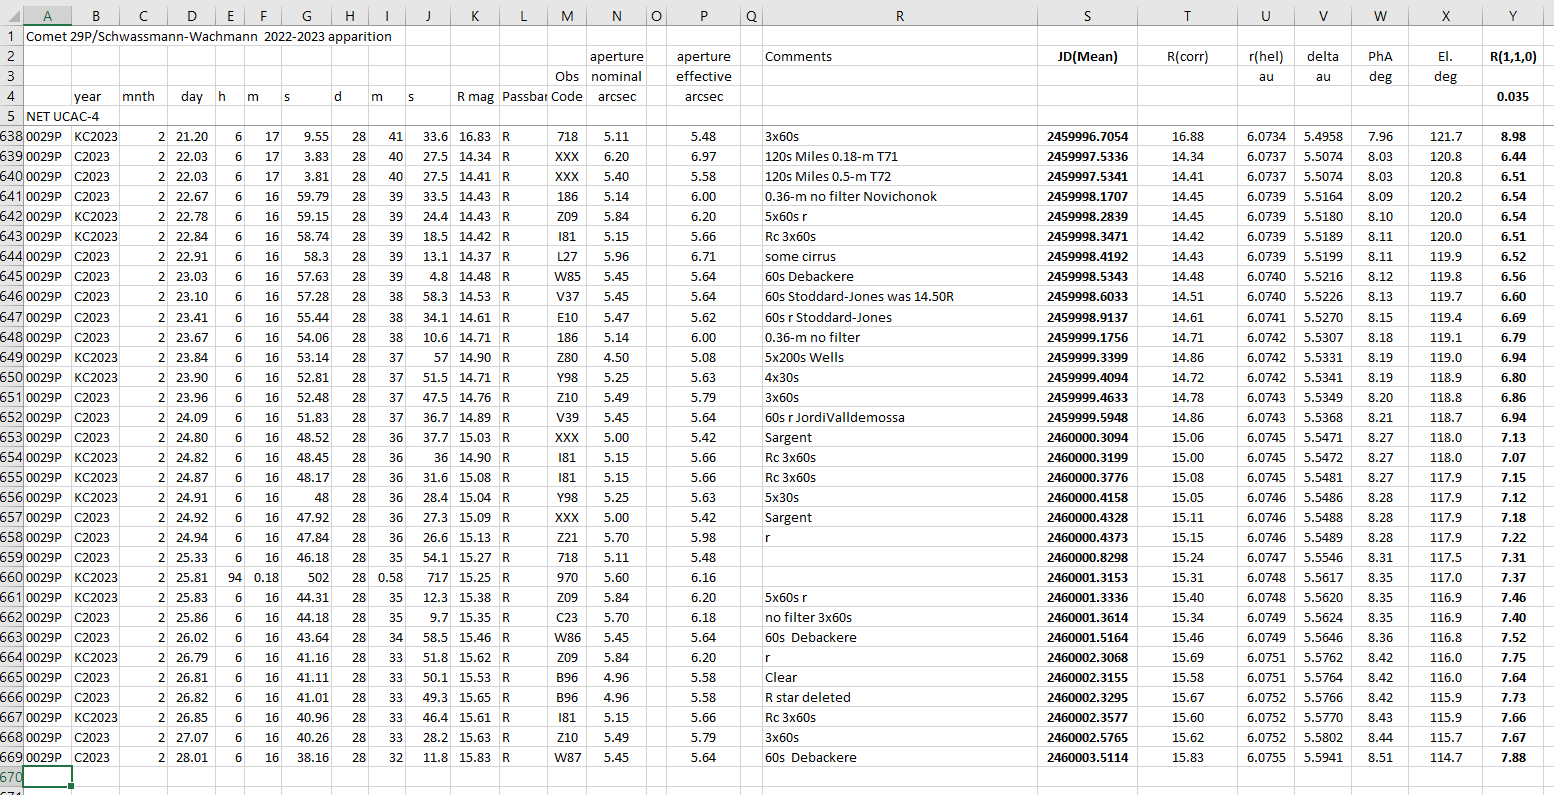Select observatory code V37
Screen dimensions: 1554x795
567,296
